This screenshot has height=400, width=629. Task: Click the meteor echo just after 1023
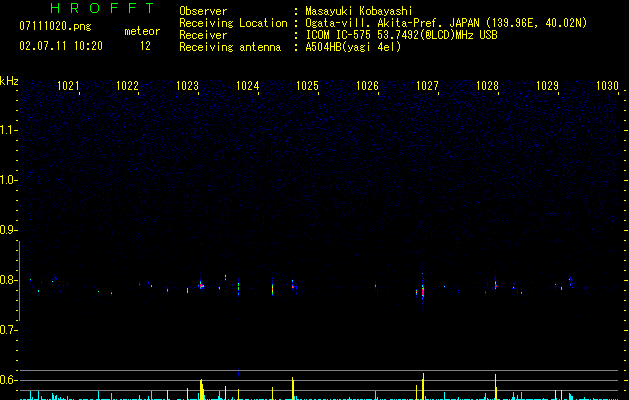(201, 285)
